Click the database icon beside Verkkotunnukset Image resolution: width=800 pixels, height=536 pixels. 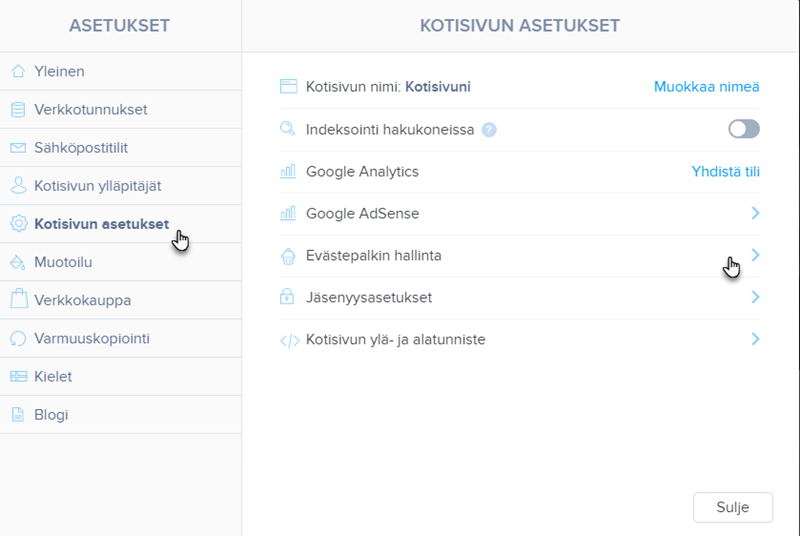click(x=17, y=109)
